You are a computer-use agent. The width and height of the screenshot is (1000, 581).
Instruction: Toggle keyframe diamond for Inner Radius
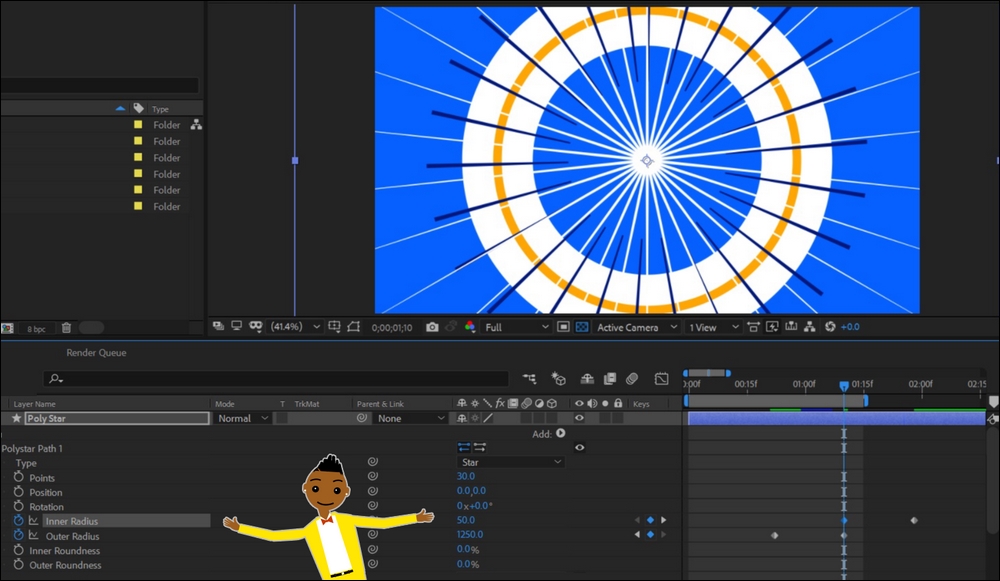650,520
